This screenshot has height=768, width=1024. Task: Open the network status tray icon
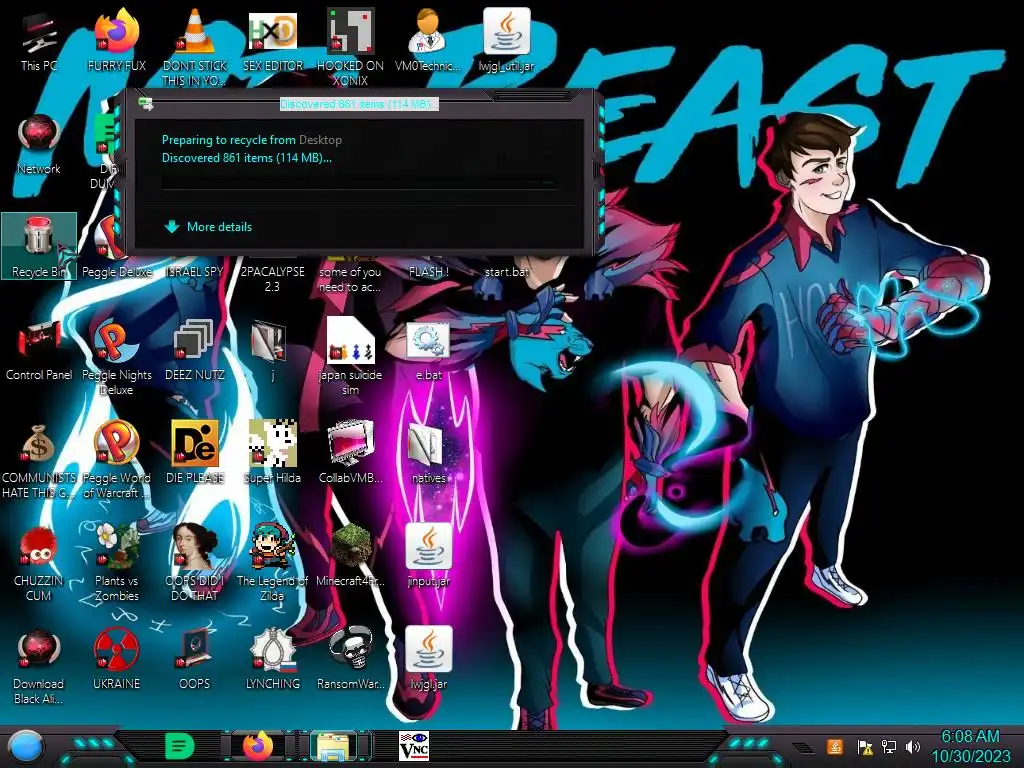coord(889,746)
